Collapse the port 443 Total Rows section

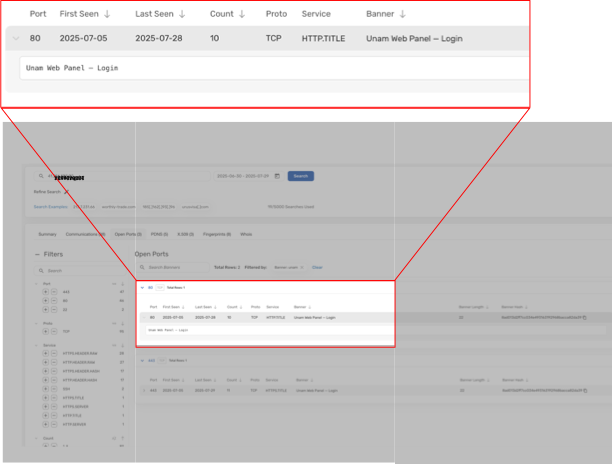point(142,361)
